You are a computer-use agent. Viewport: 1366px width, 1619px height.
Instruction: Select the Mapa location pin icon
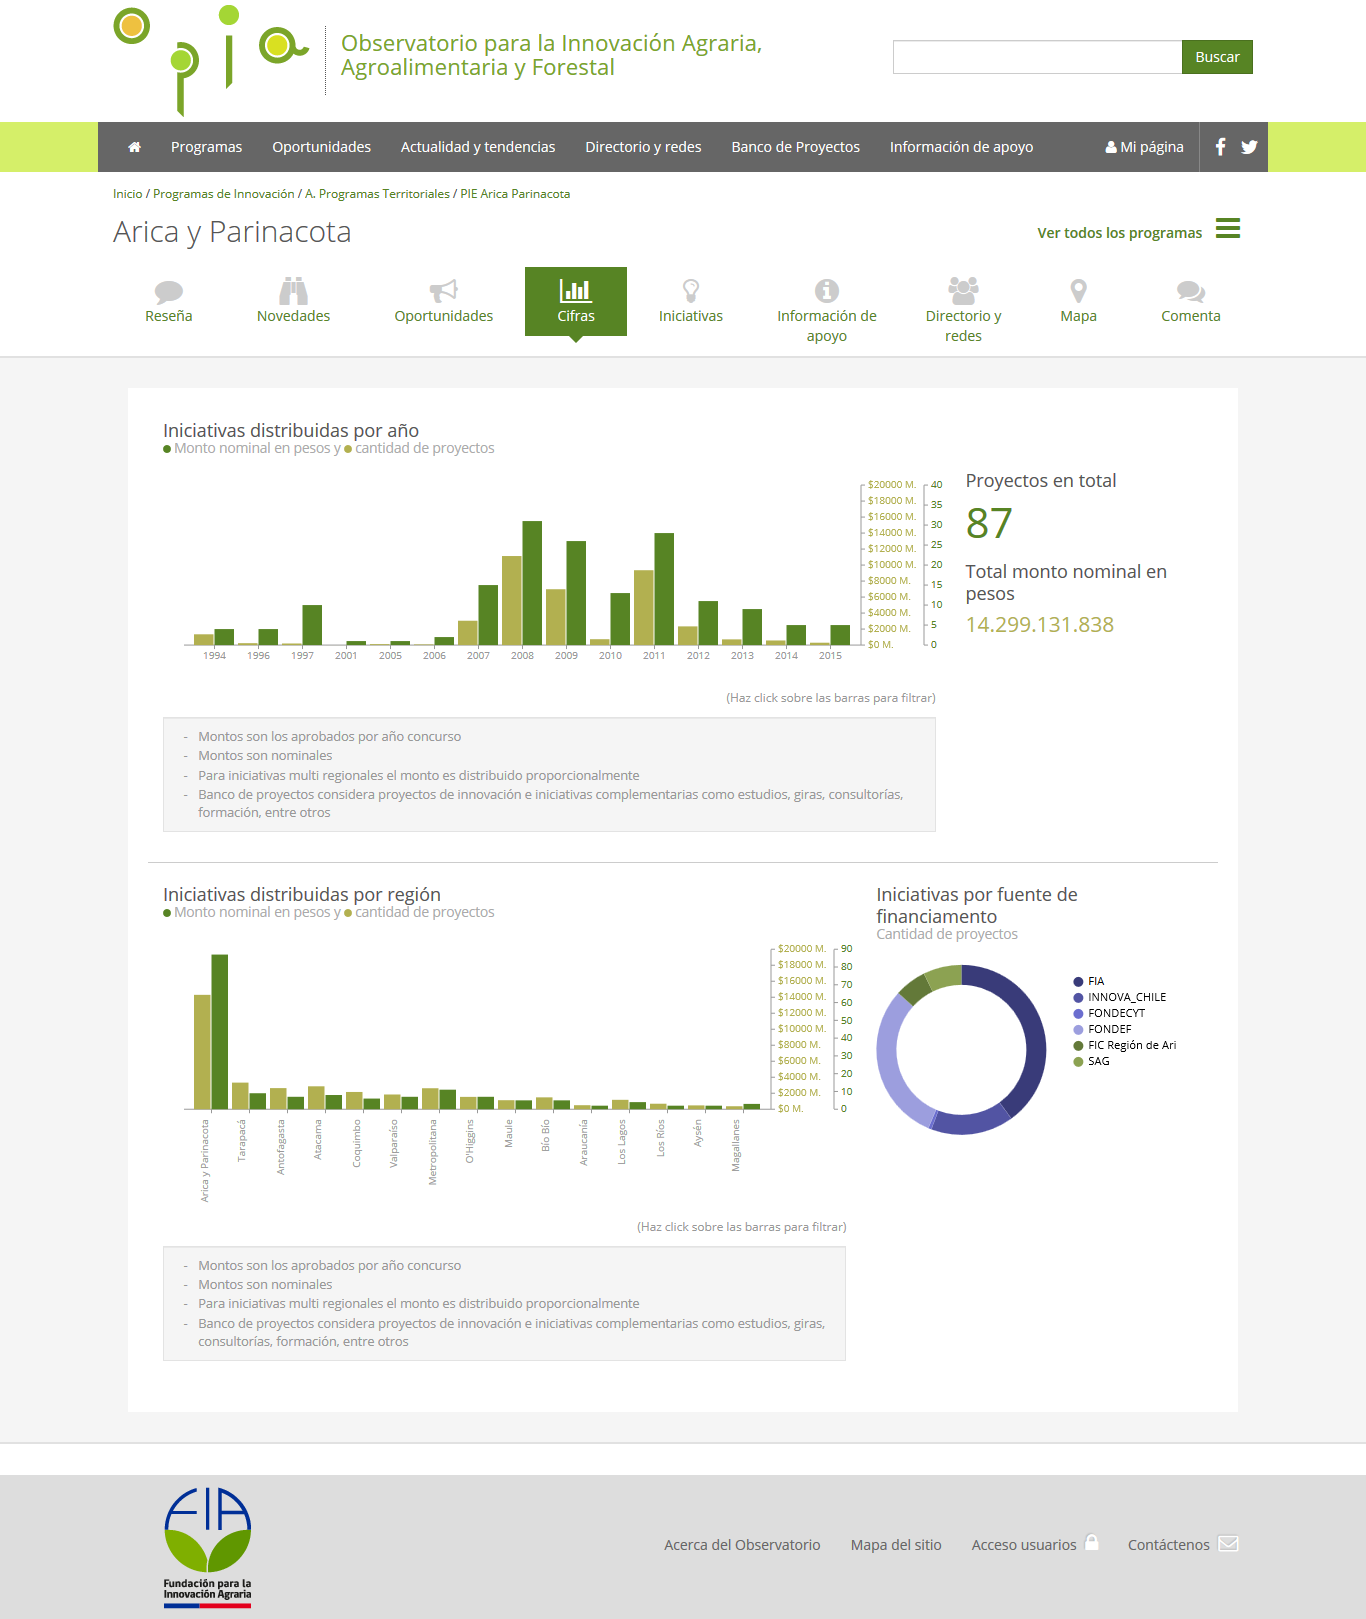pyautogui.click(x=1078, y=291)
